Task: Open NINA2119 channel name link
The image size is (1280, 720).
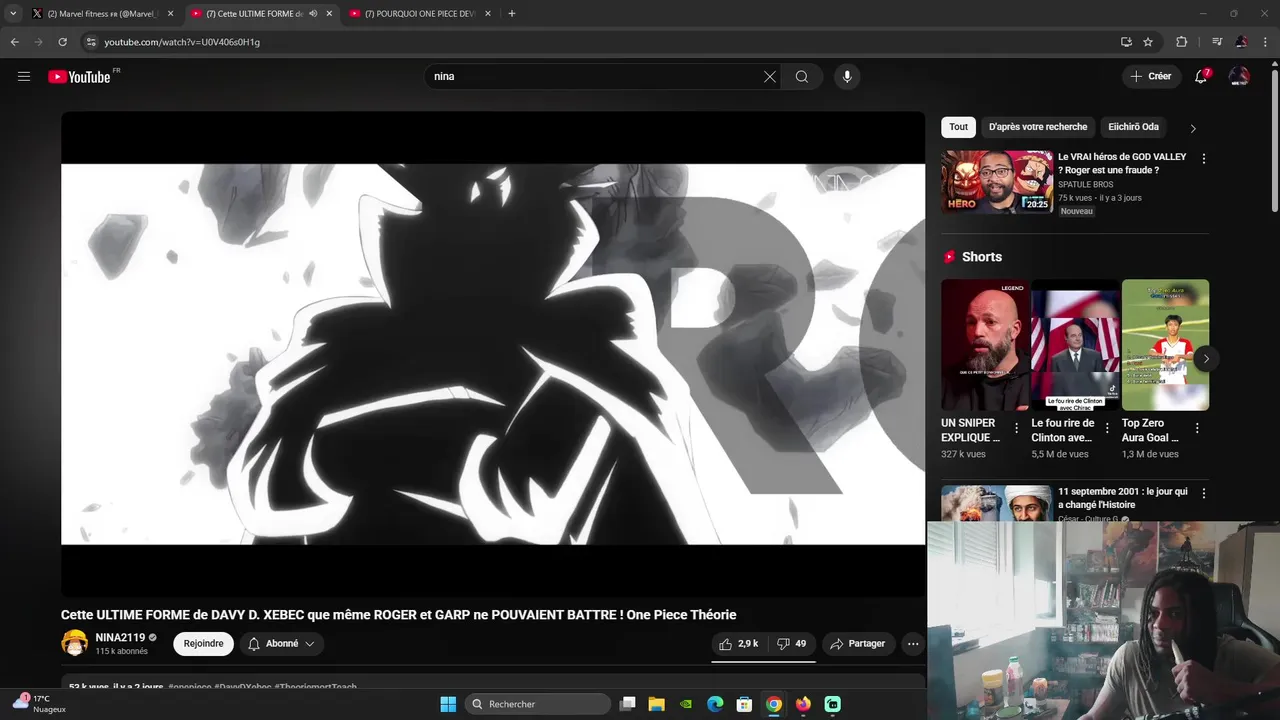Action: [120, 638]
